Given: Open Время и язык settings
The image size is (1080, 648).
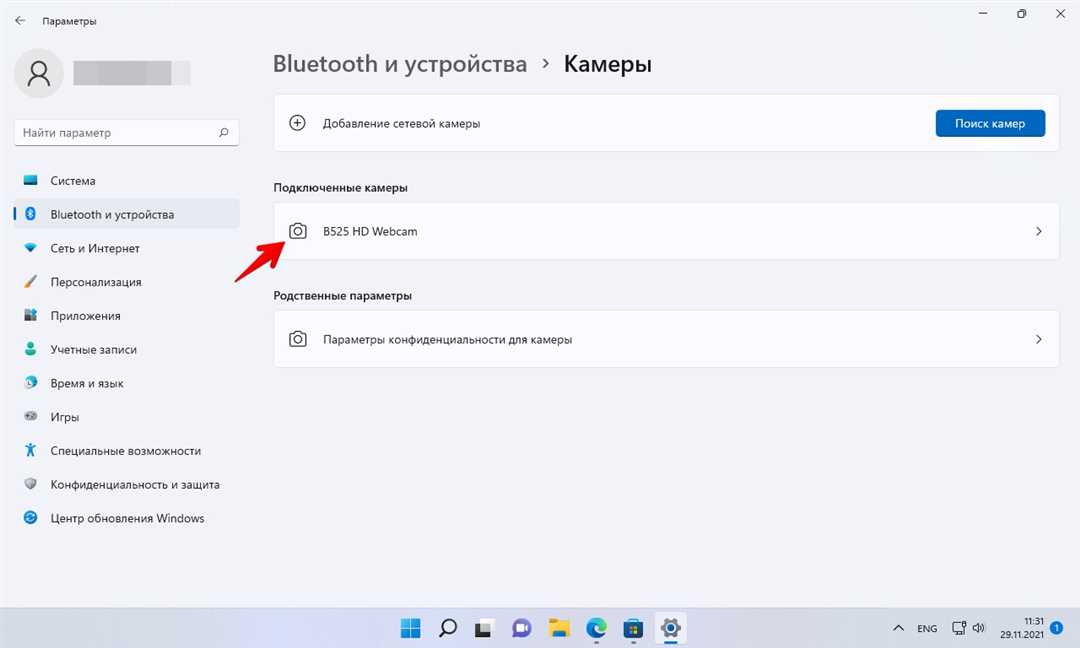Looking at the screenshot, I should (90, 383).
